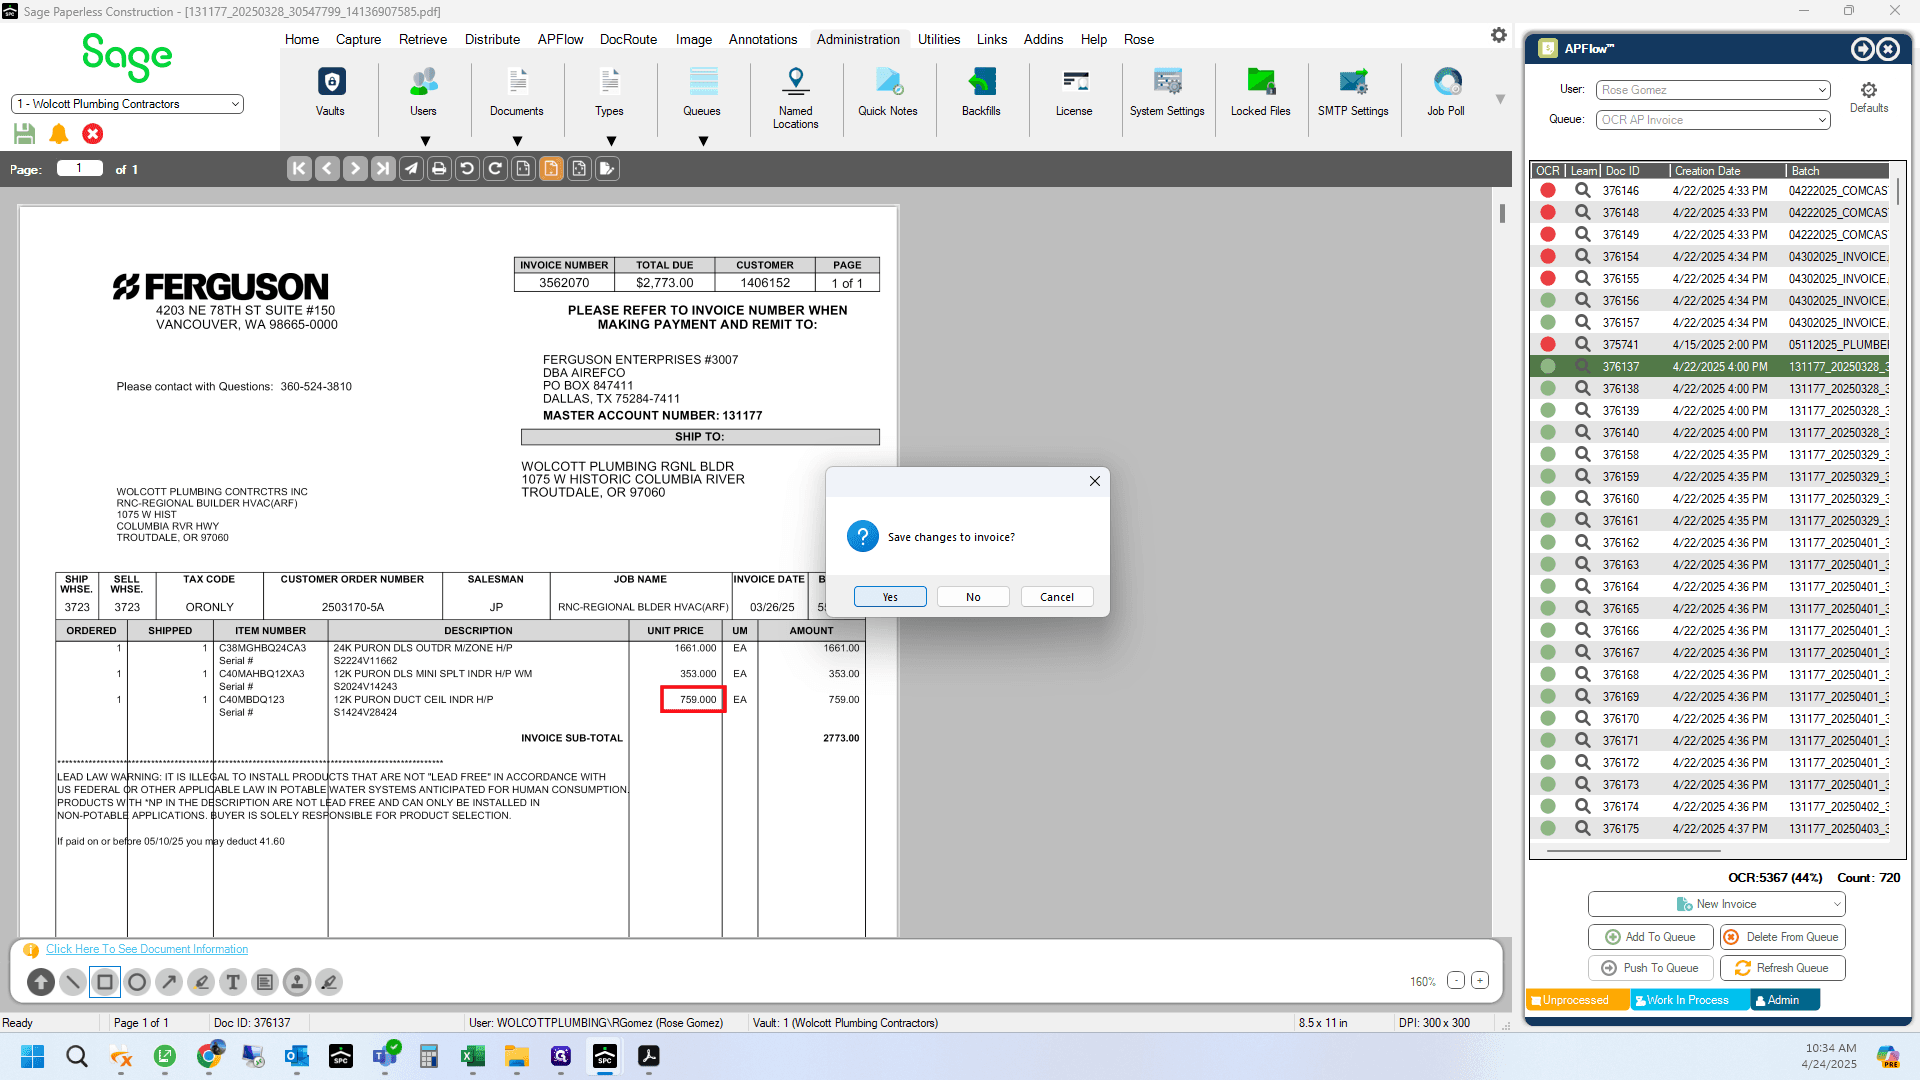Screen dimensions: 1920x1080
Task: Go to last page of document
Action: point(383,169)
